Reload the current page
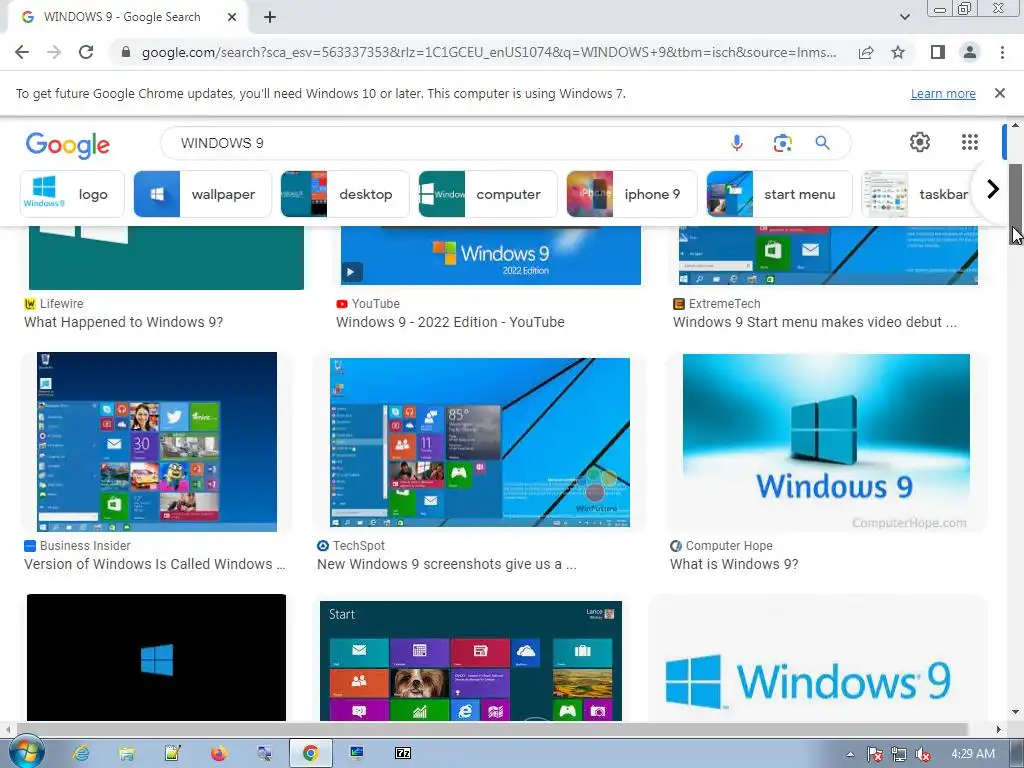Screen dimensions: 1024x768 click(x=86, y=52)
